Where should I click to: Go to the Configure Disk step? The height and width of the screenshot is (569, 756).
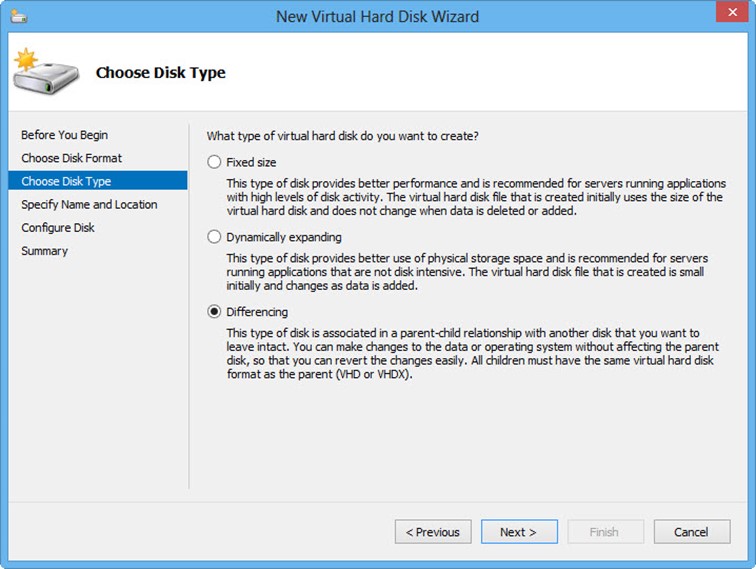point(58,228)
